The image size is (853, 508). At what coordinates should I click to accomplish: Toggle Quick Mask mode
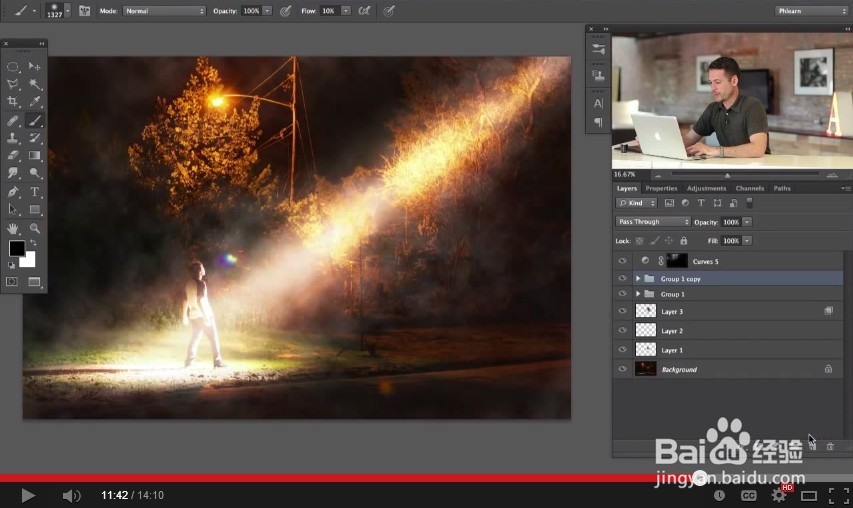[x=12, y=282]
